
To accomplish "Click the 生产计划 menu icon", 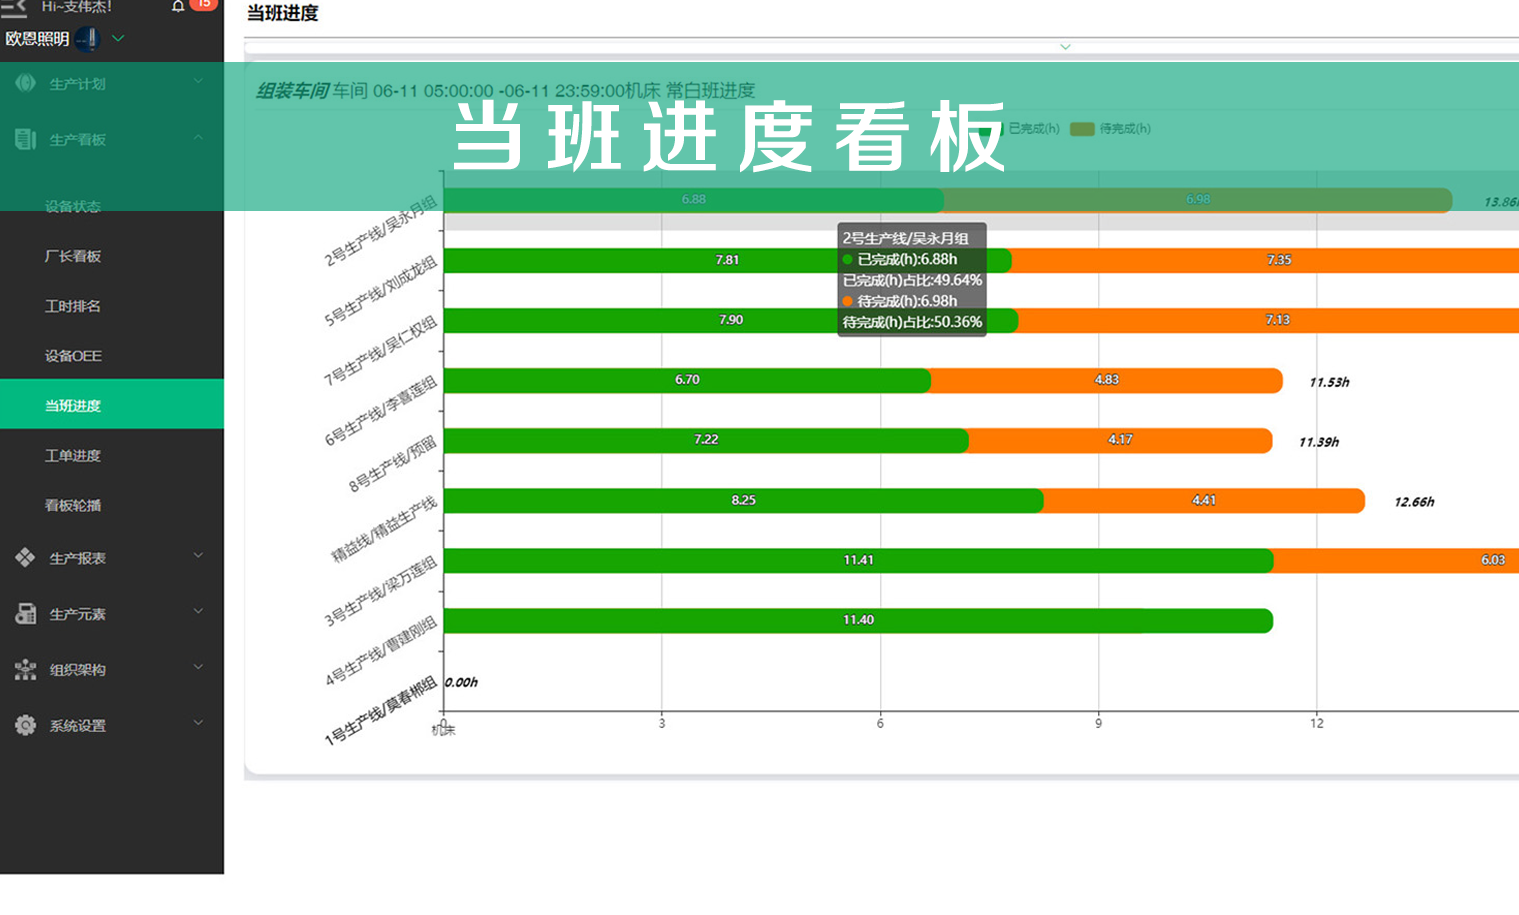I will click(x=25, y=83).
